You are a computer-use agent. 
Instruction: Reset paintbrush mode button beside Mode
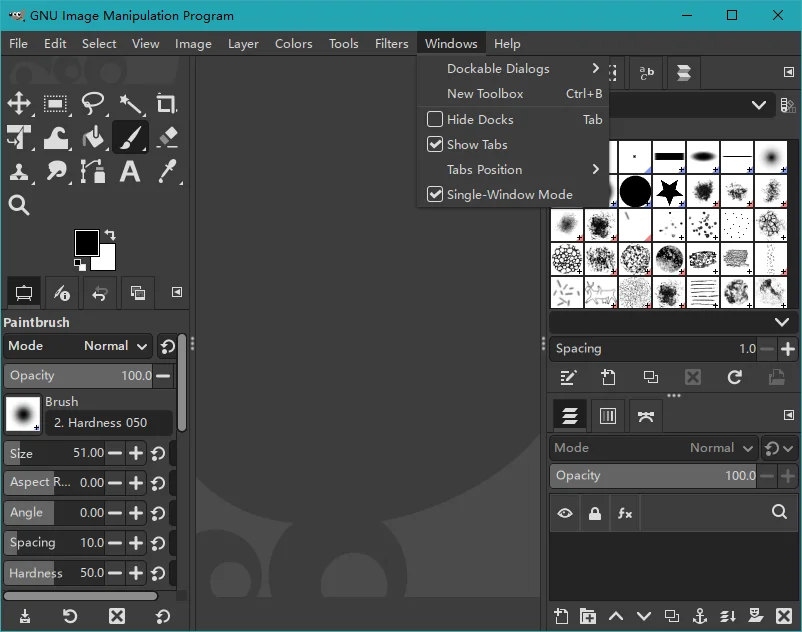click(x=167, y=346)
